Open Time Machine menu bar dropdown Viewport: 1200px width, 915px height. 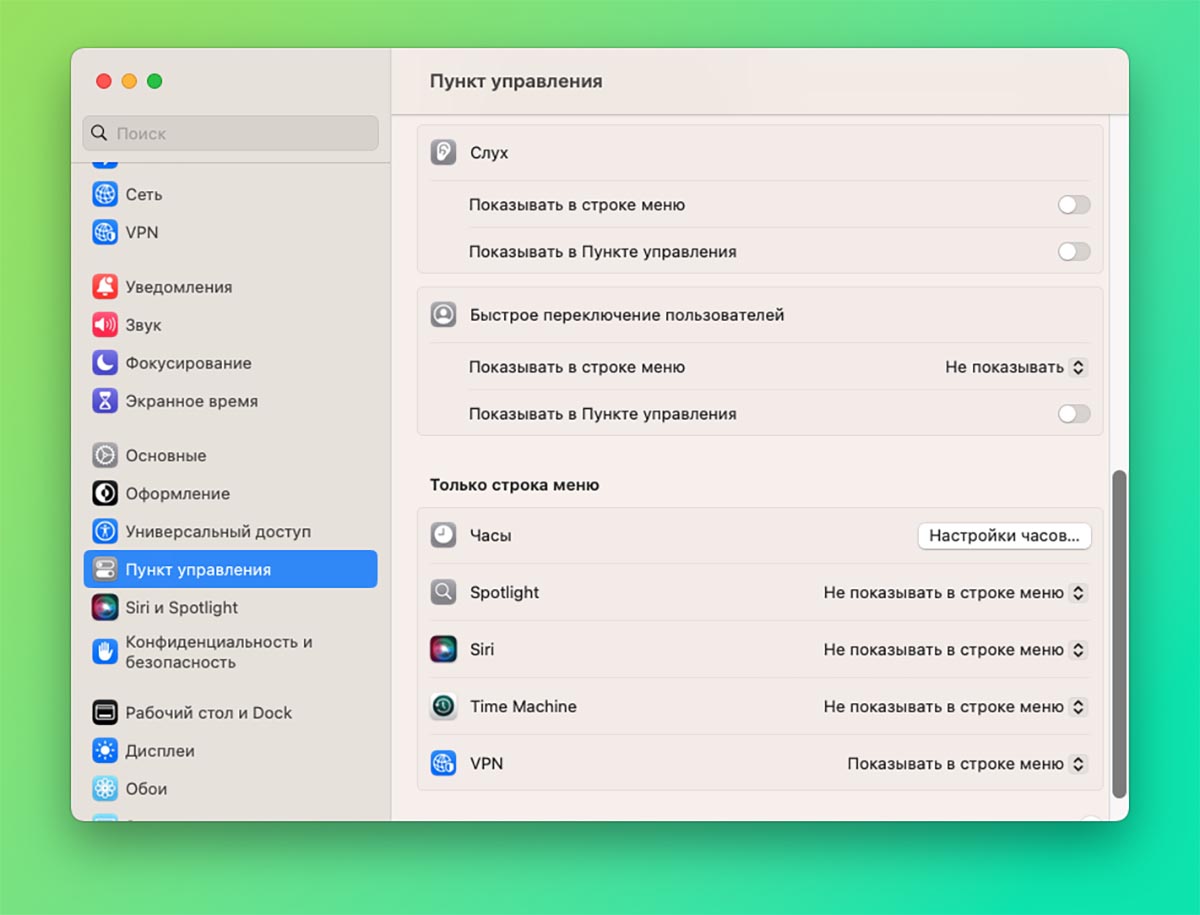[954, 707]
